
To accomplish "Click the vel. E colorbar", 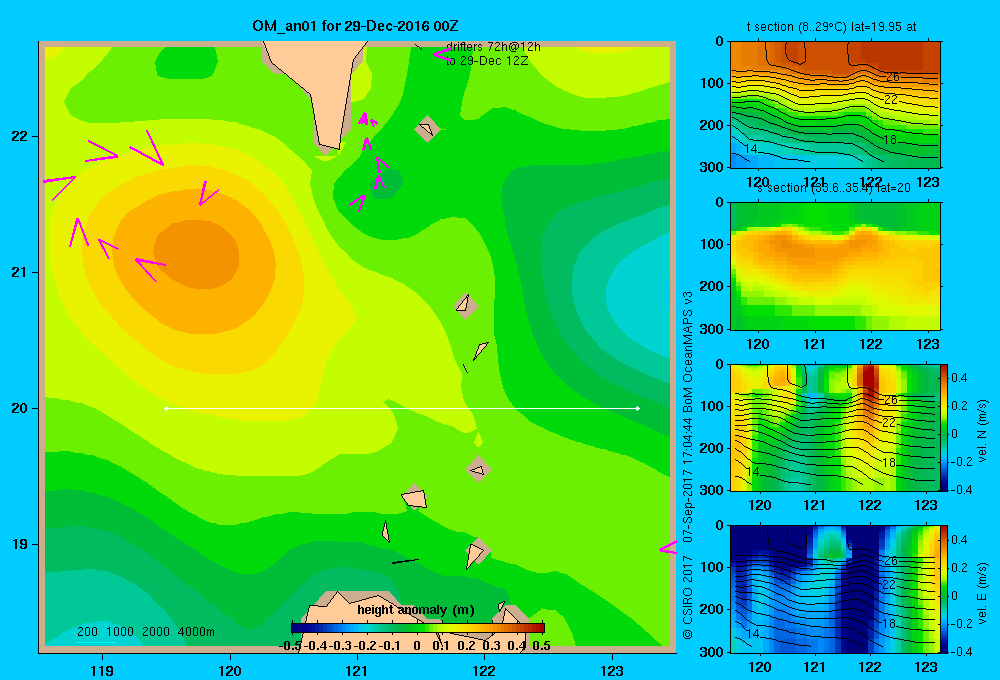I will pos(944,589).
